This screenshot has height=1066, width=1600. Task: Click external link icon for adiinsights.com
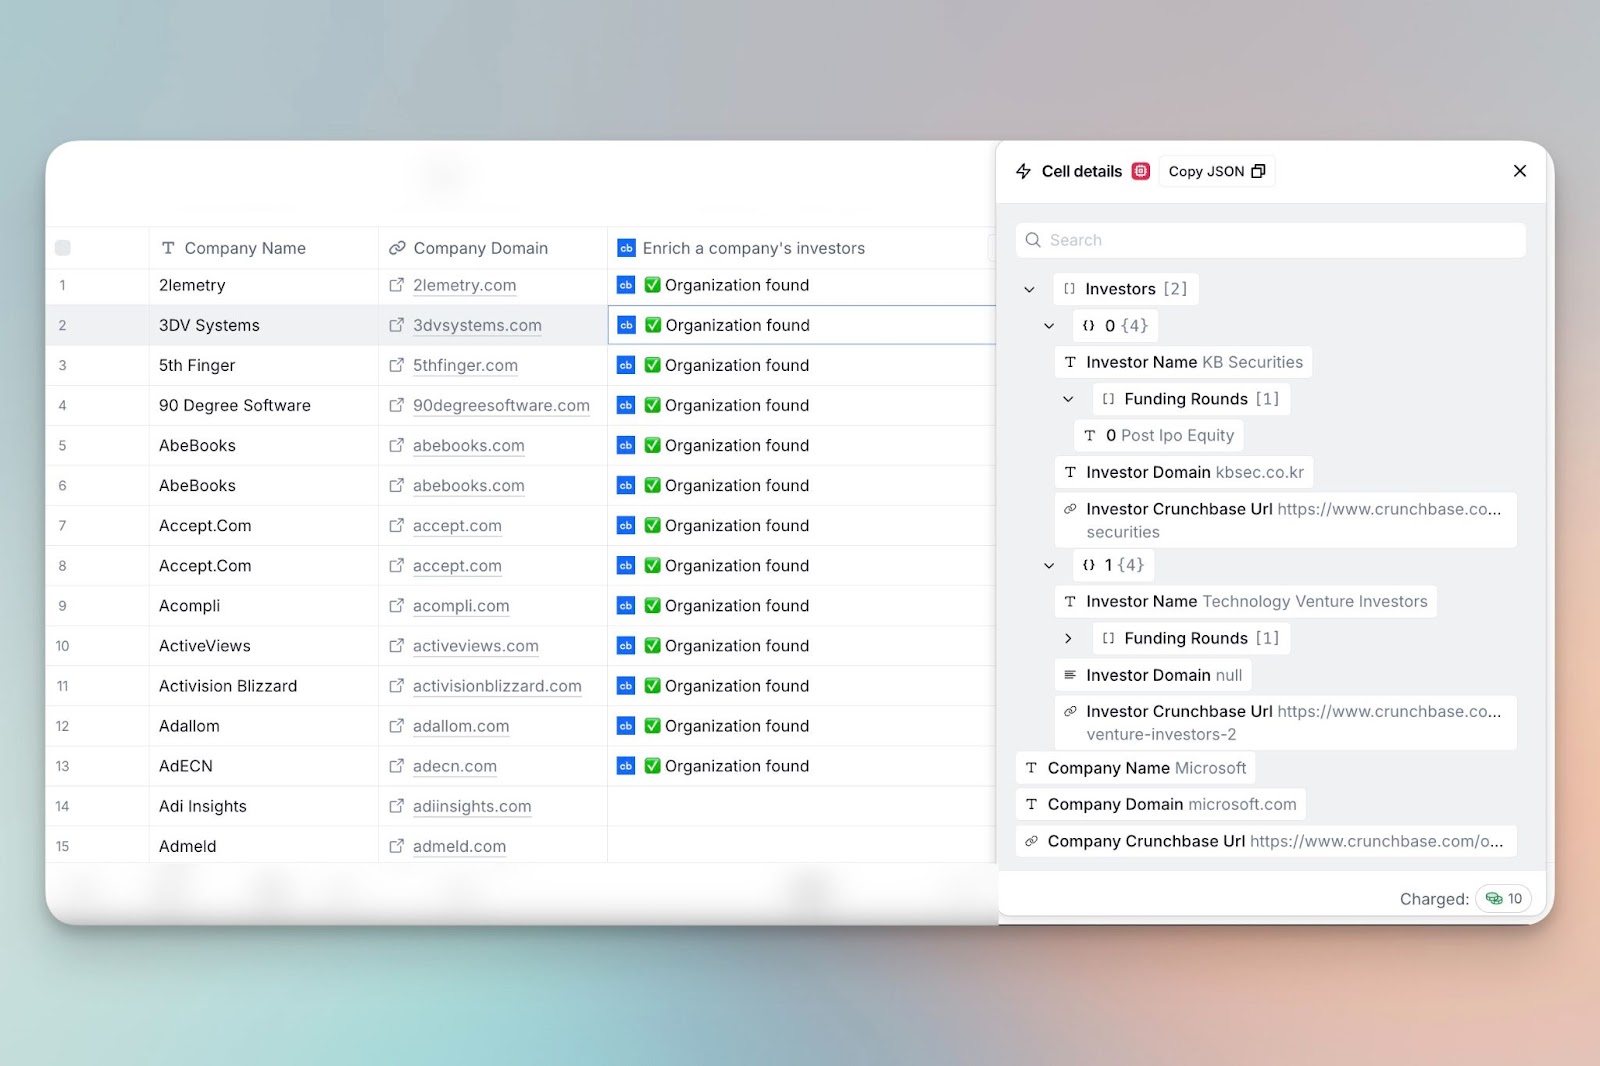pos(396,805)
